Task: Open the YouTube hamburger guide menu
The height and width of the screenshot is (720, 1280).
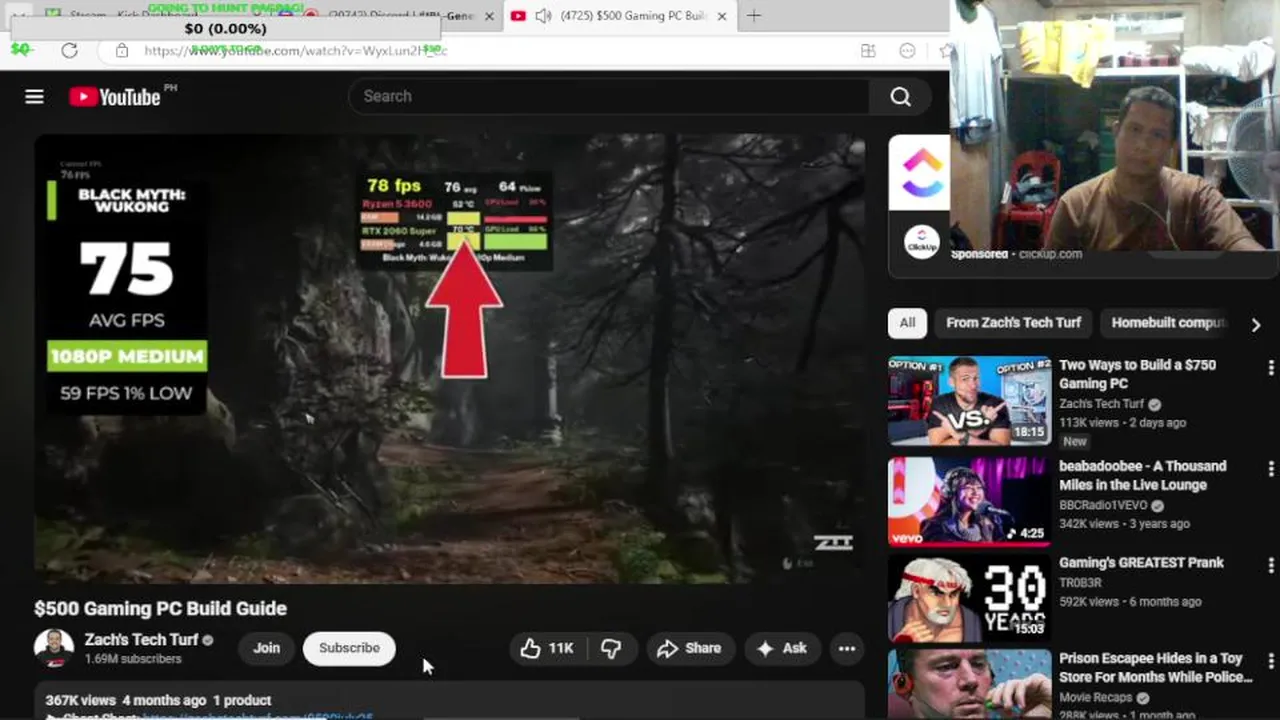Action: pyautogui.click(x=34, y=96)
